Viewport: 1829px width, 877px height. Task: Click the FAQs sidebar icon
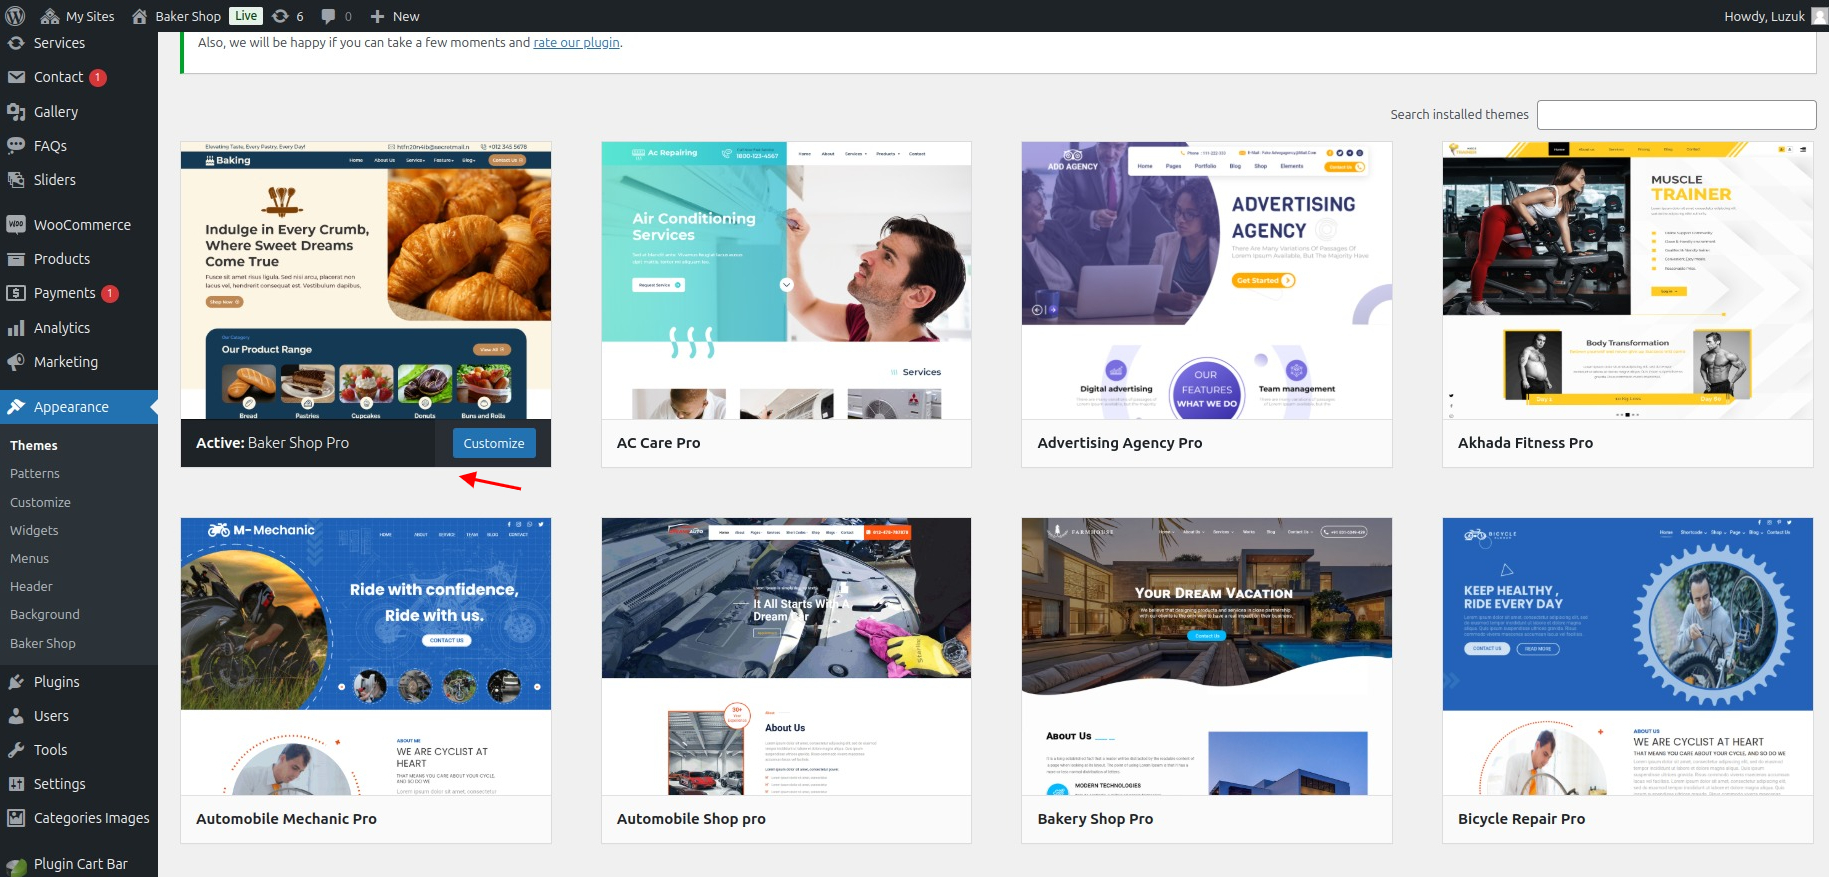(16, 146)
